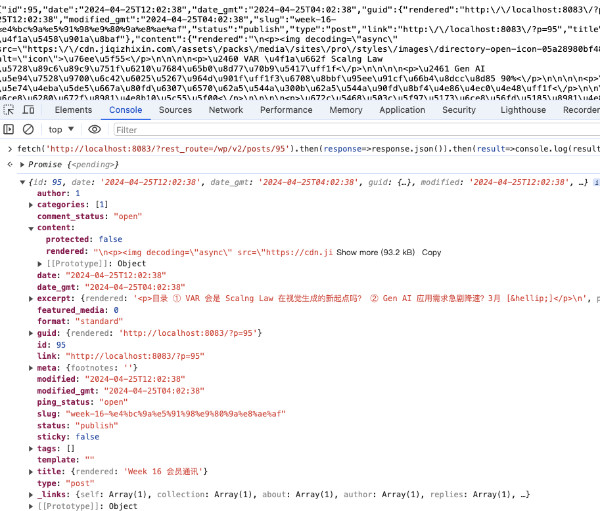Select the author: 1 property row
The image size is (600, 511).
59,193
